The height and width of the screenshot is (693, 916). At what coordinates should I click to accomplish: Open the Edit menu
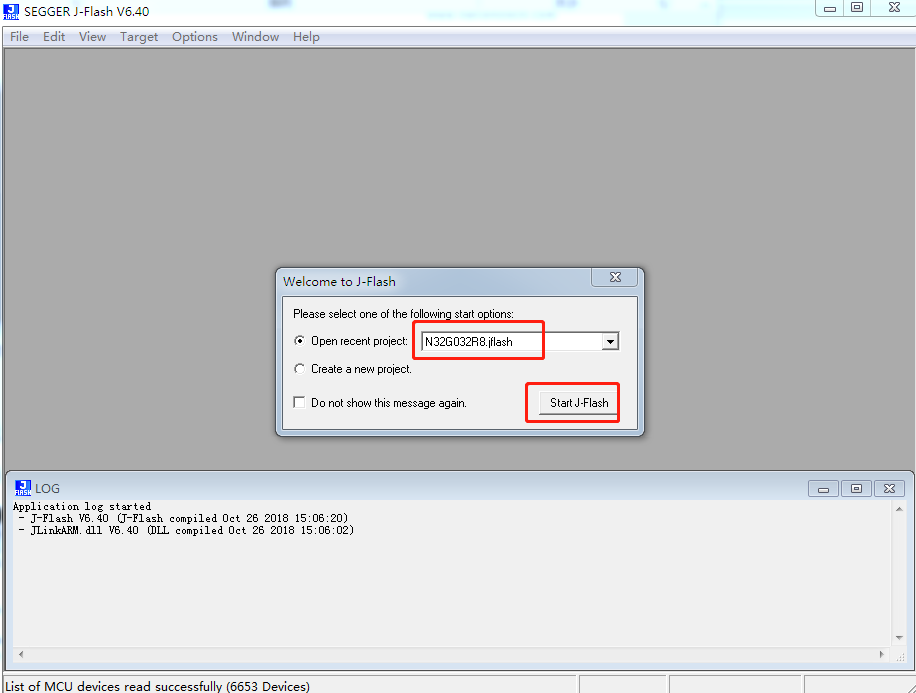(54, 37)
